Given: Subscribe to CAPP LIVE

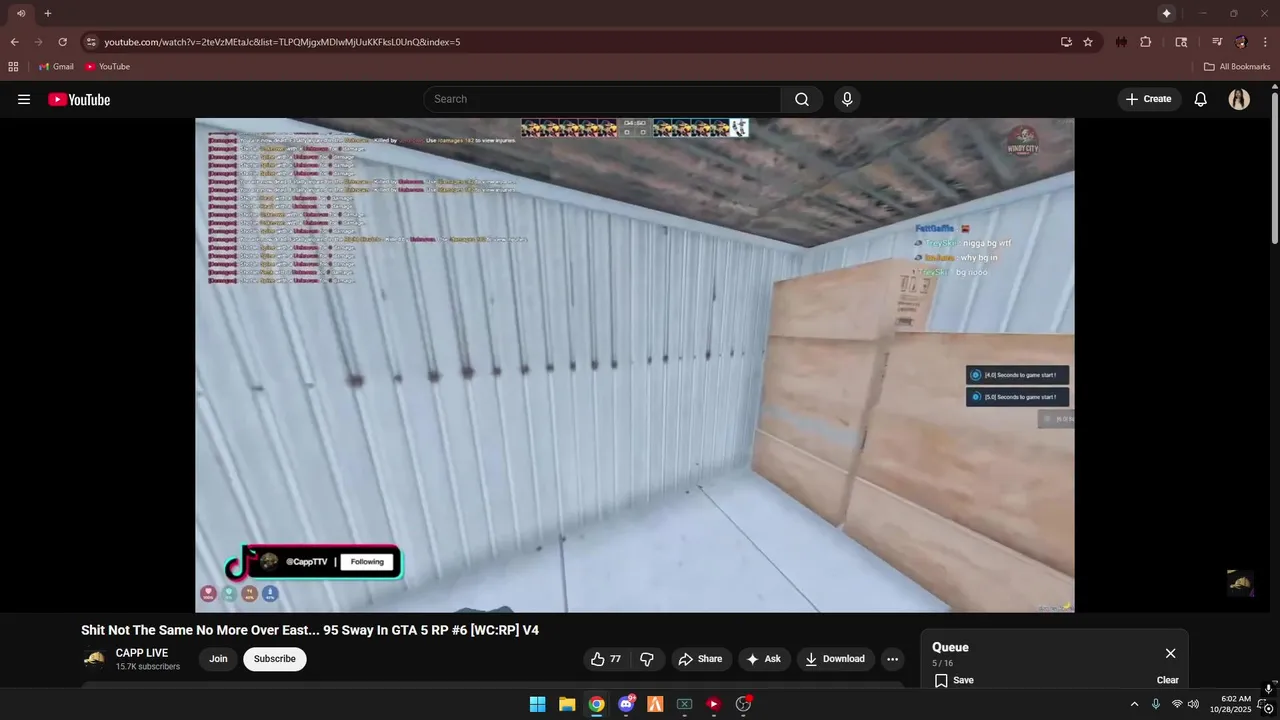Looking at the screenshot, I should click(275, 659).
